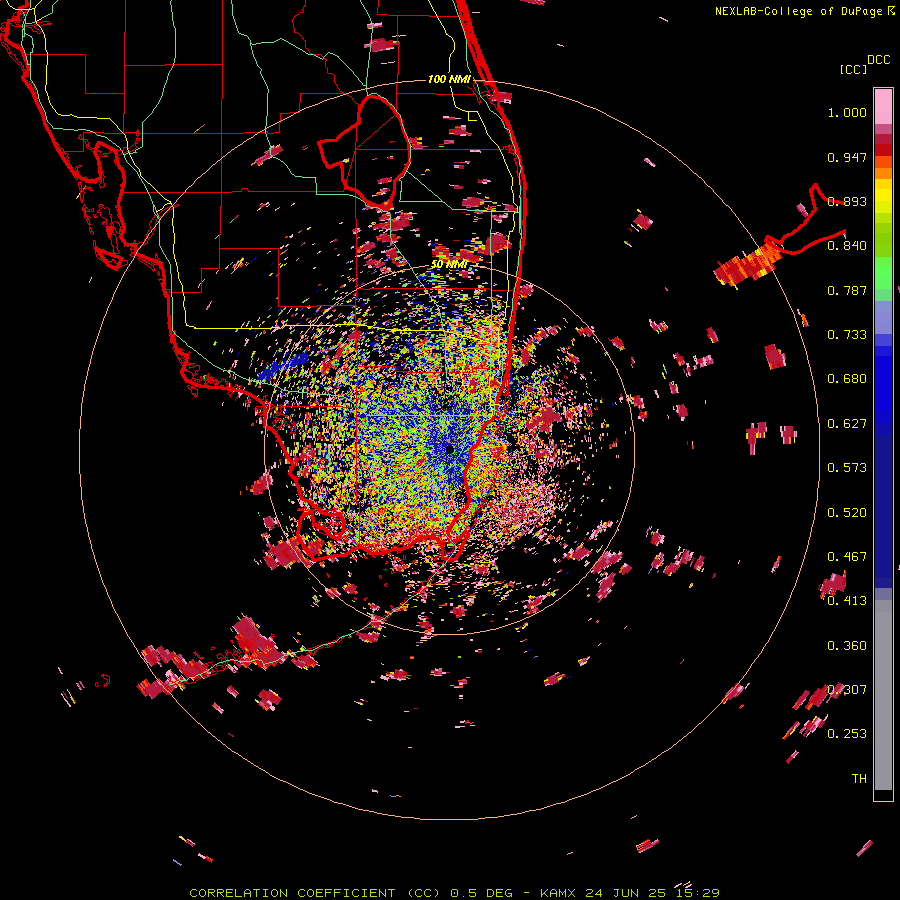Pick the 0.840 scale label
The width and height of the screenshot is (900, 900).
(x=847, y=246)
